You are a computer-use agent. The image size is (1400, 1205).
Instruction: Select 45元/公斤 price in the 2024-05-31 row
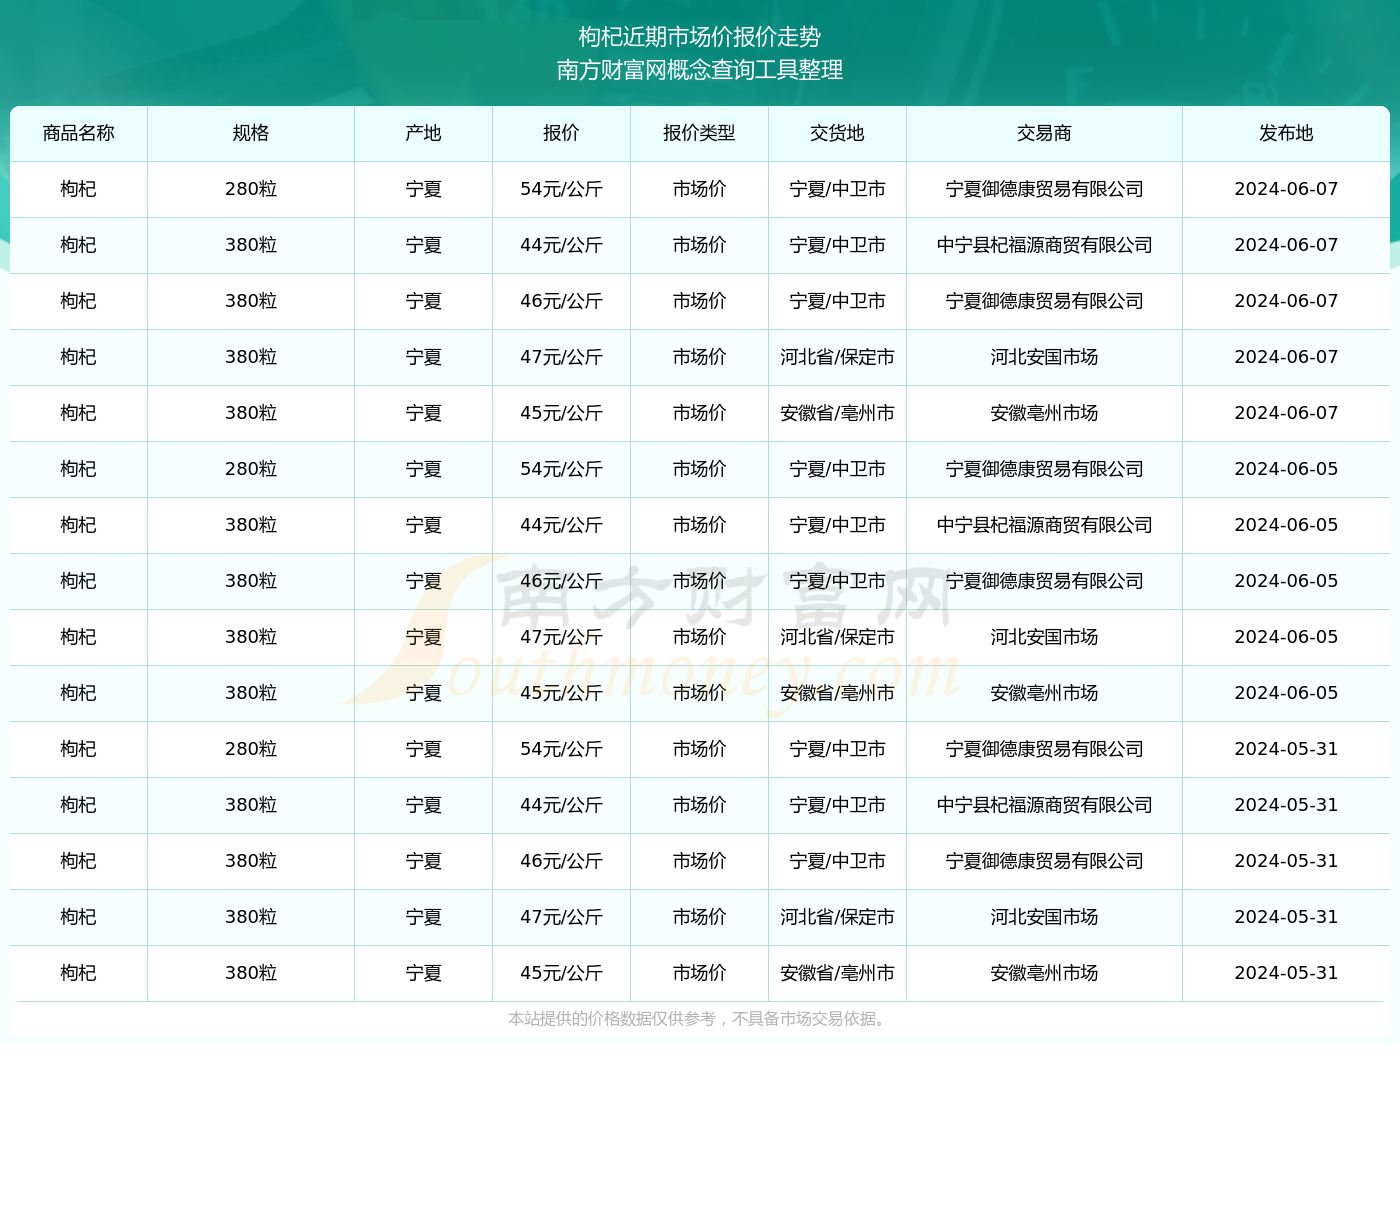(x=561, y=973)
